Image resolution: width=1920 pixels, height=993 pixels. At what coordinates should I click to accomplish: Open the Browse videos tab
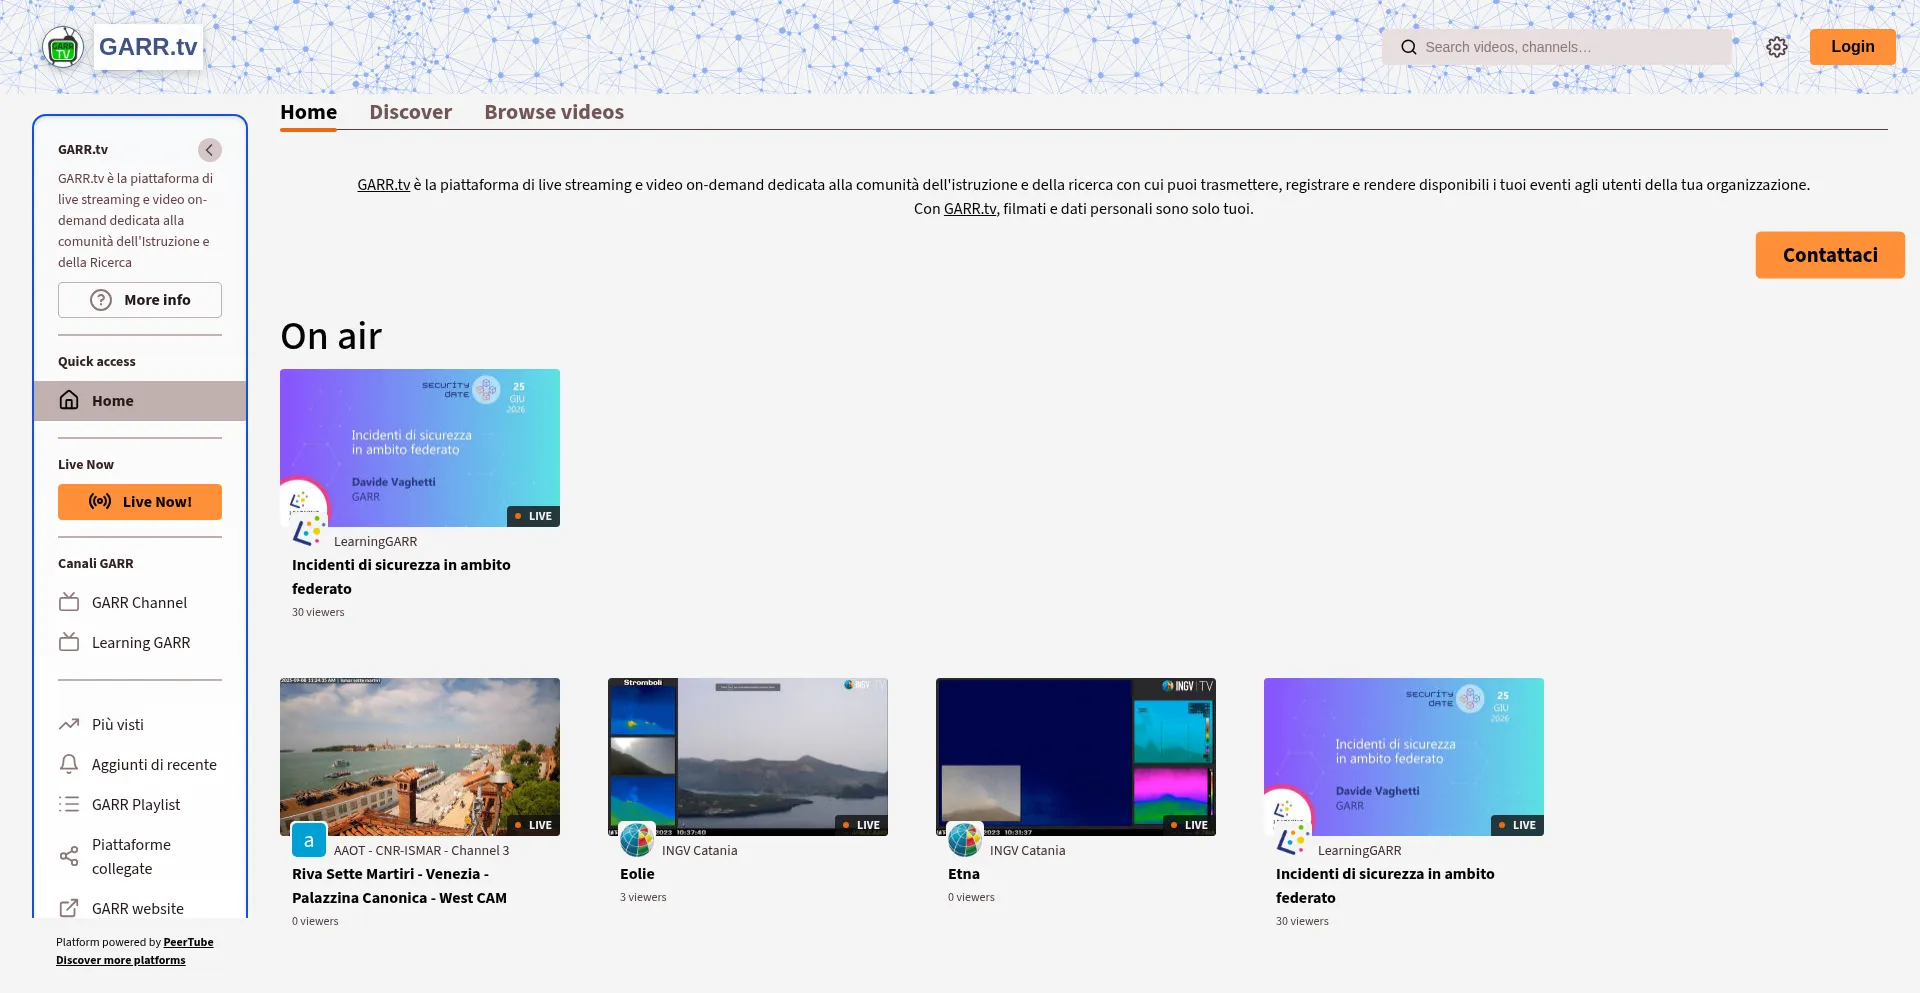coord(554,112)
